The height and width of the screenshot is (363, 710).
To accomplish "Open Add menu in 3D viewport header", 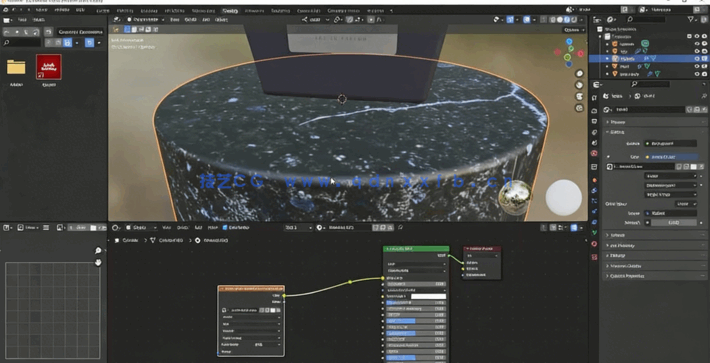I will [x=205, y=19].
